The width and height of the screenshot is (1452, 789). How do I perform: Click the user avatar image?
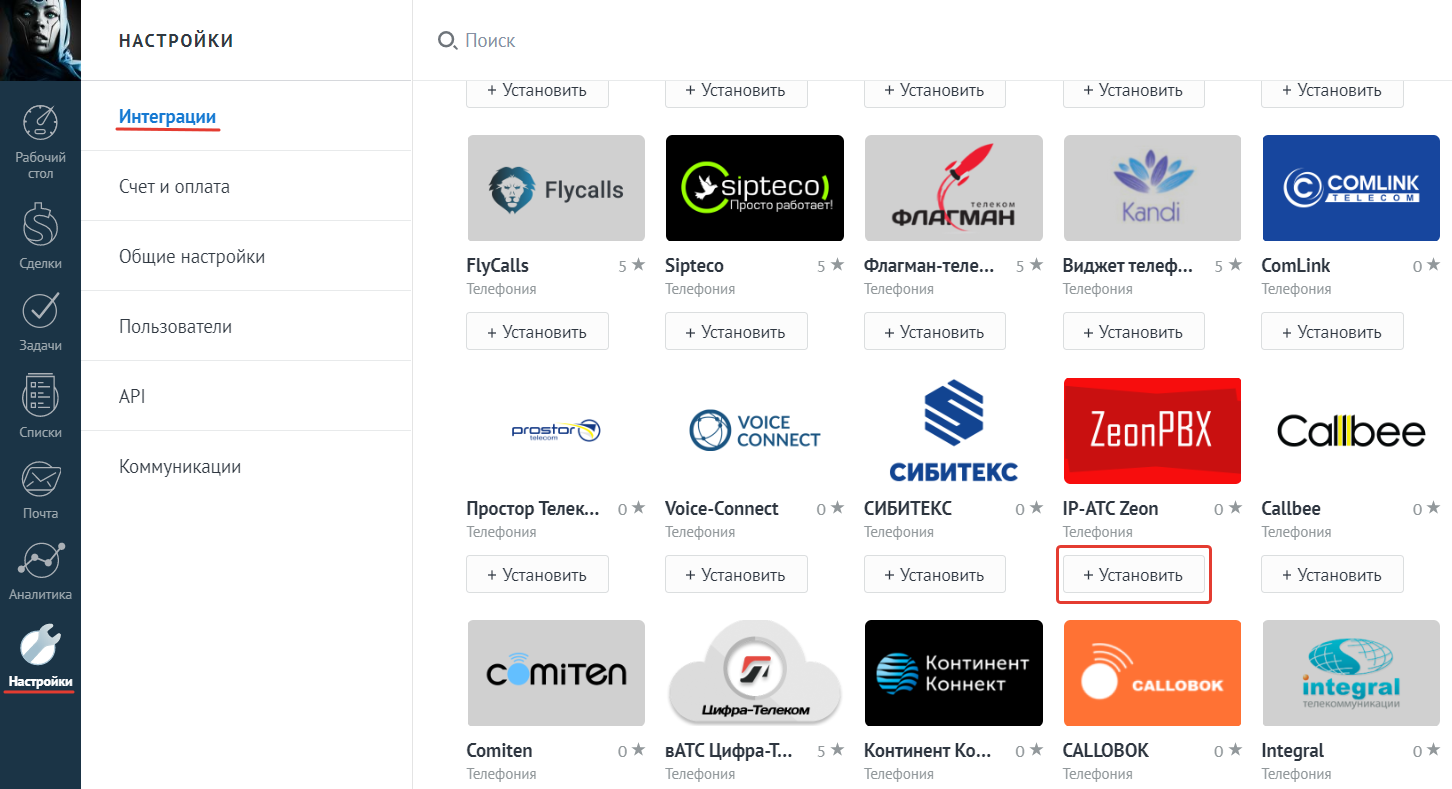pyautogui.click(x=40, y=40)
